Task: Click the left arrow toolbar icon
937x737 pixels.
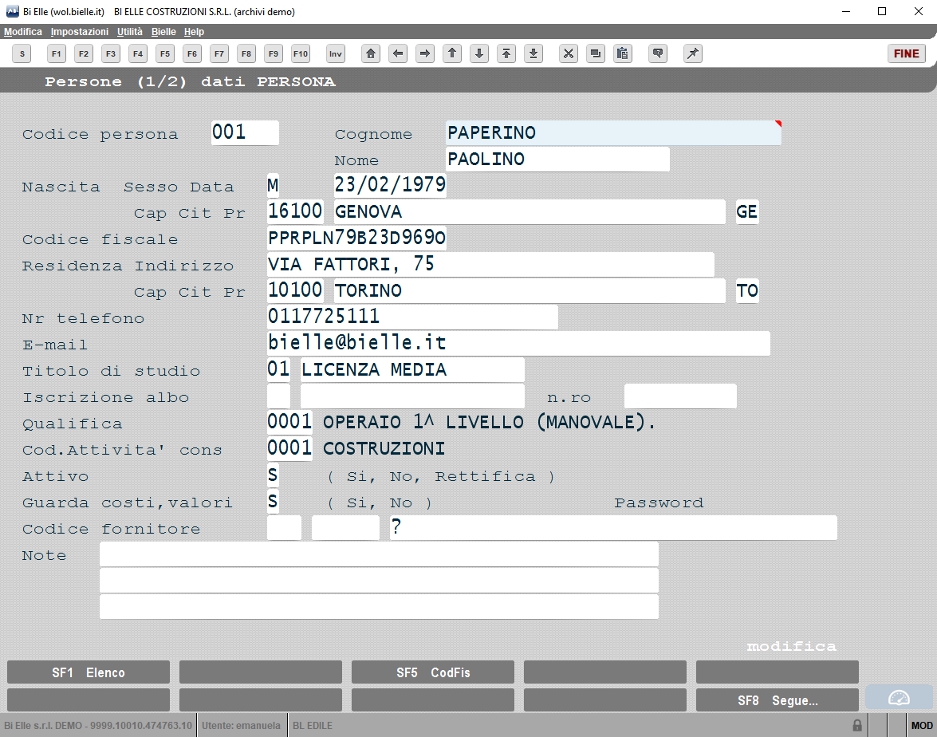Action: (397, 54)
